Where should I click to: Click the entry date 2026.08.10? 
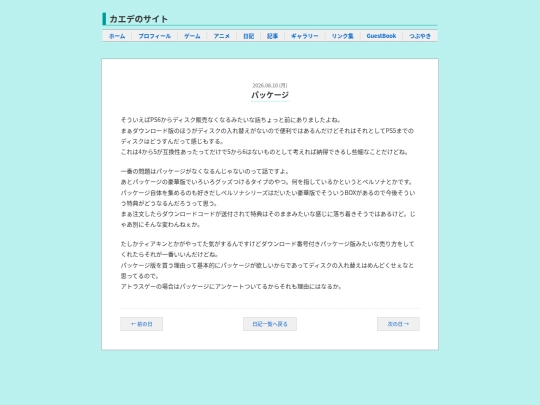[x=270, y=85]
